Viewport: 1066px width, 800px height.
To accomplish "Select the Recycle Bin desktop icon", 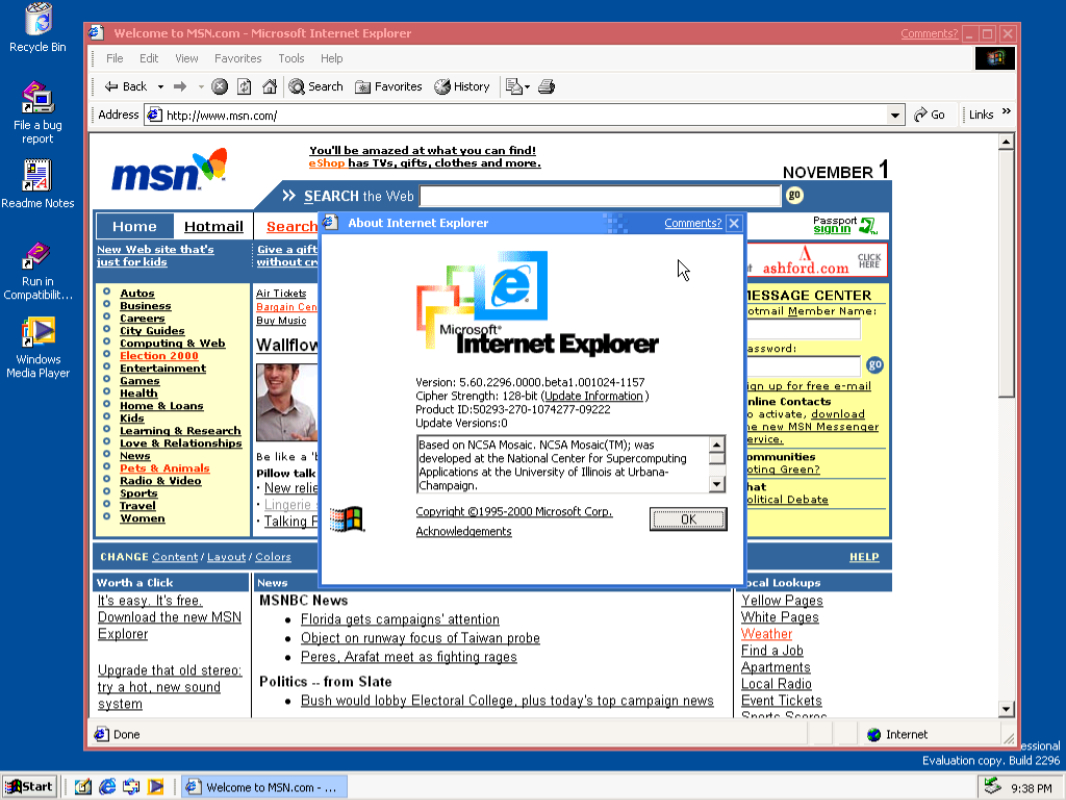I will [38, 20].
